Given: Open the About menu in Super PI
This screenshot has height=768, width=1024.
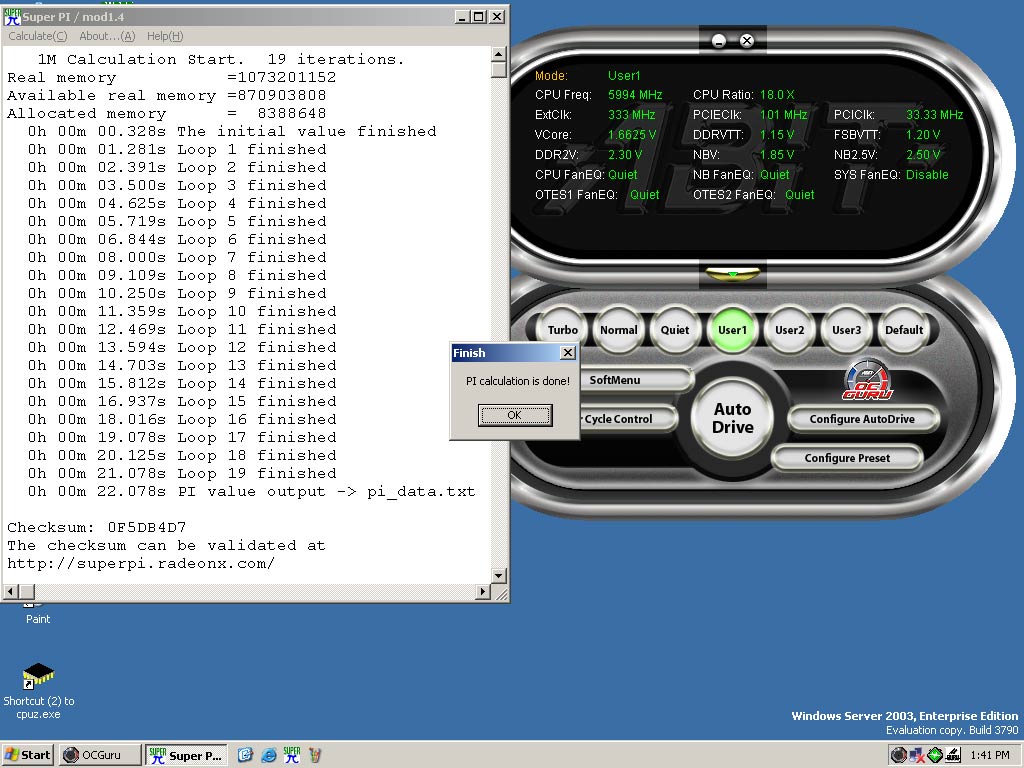Looking at the screenshot, I should tap(107, 36).
